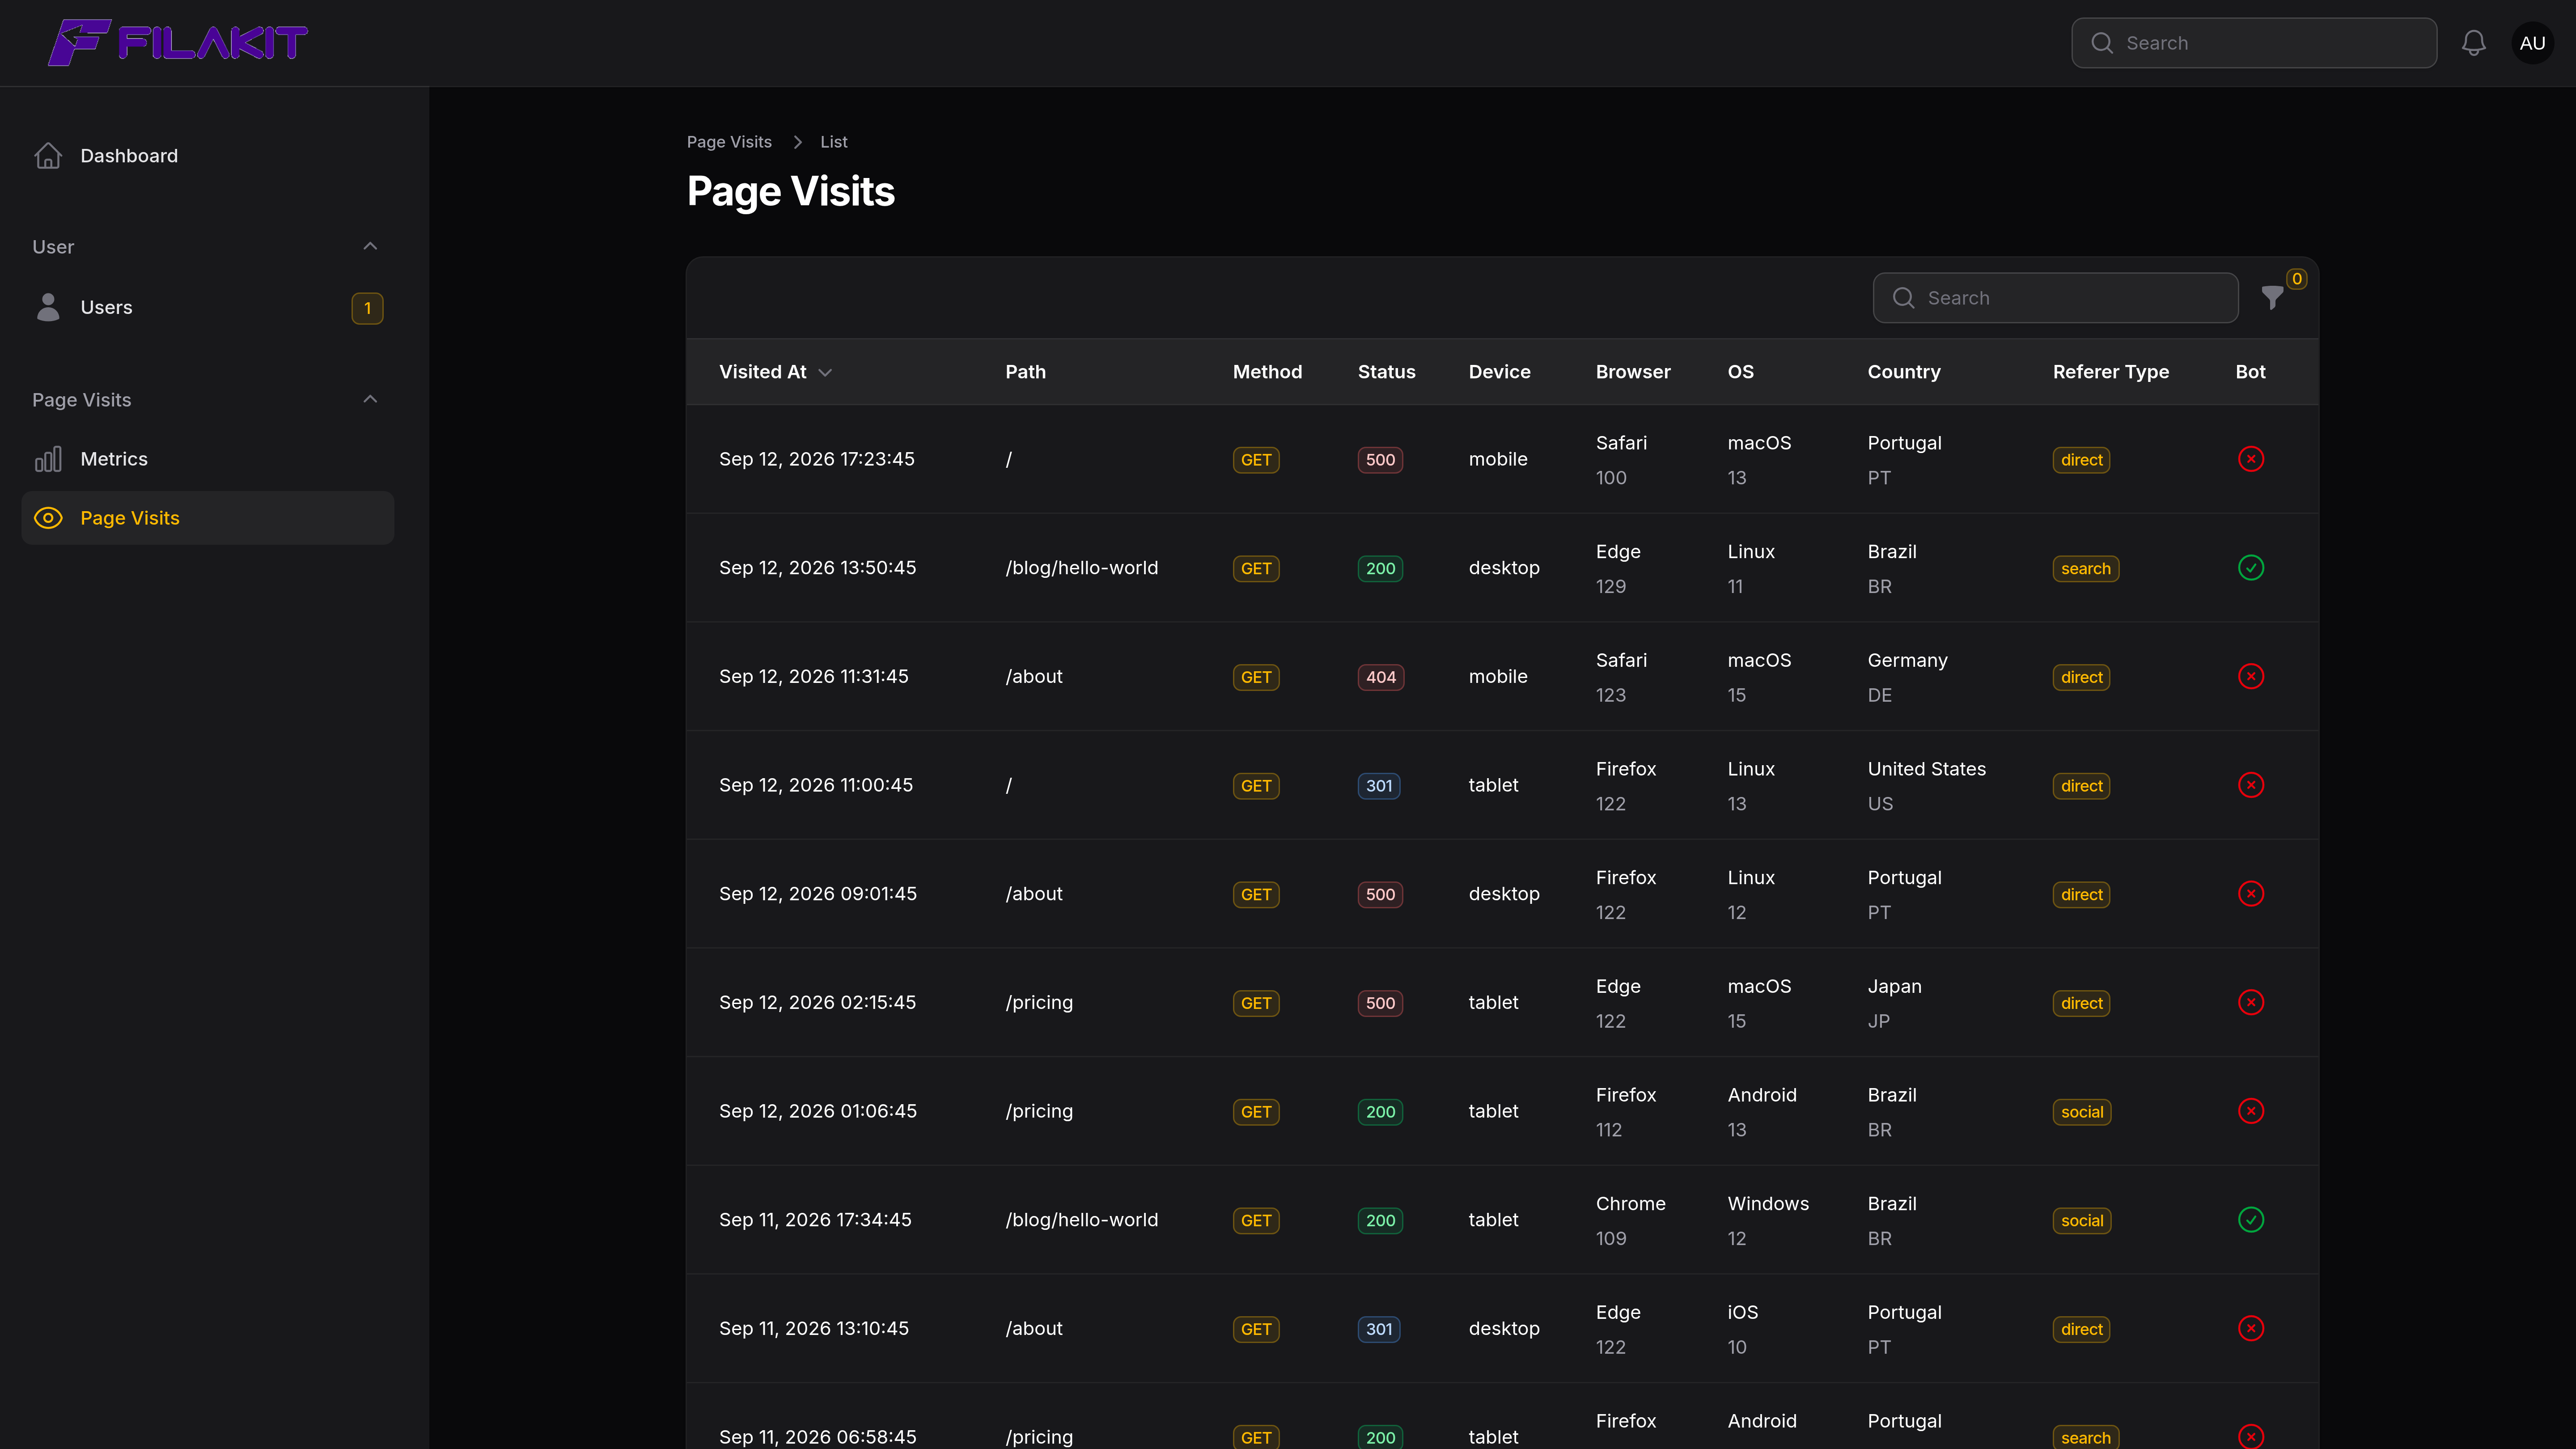Click the 301 status badge in 11:00:45 row
Viewport: 2576px width, 1449px height.
coord(1379,786)
